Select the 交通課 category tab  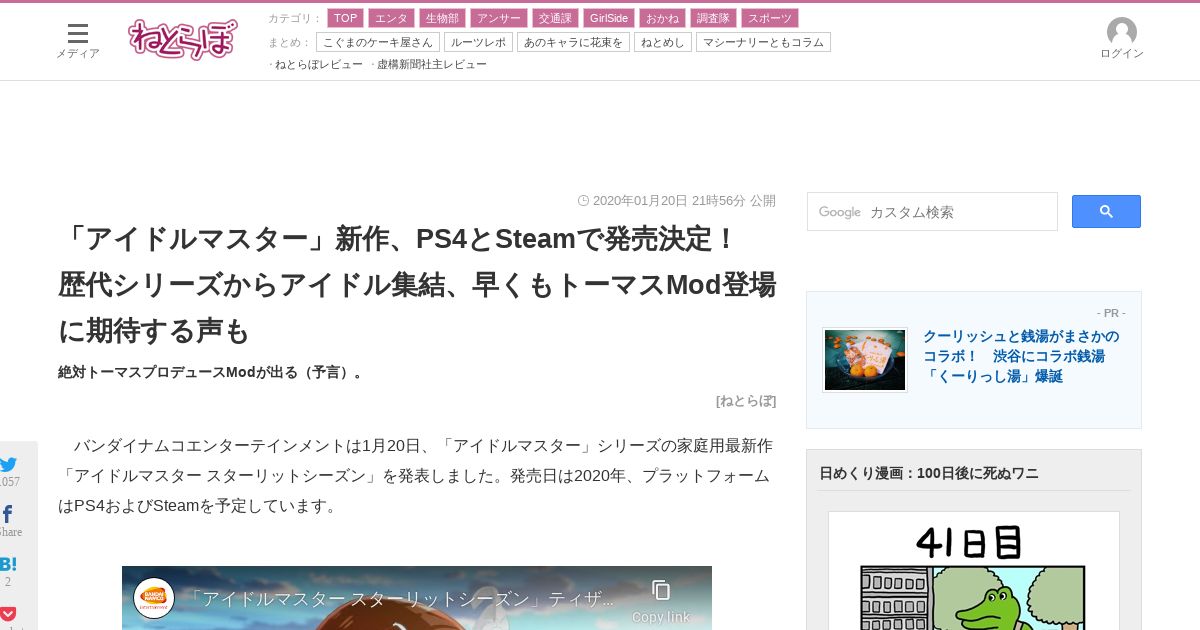[555, 18]
